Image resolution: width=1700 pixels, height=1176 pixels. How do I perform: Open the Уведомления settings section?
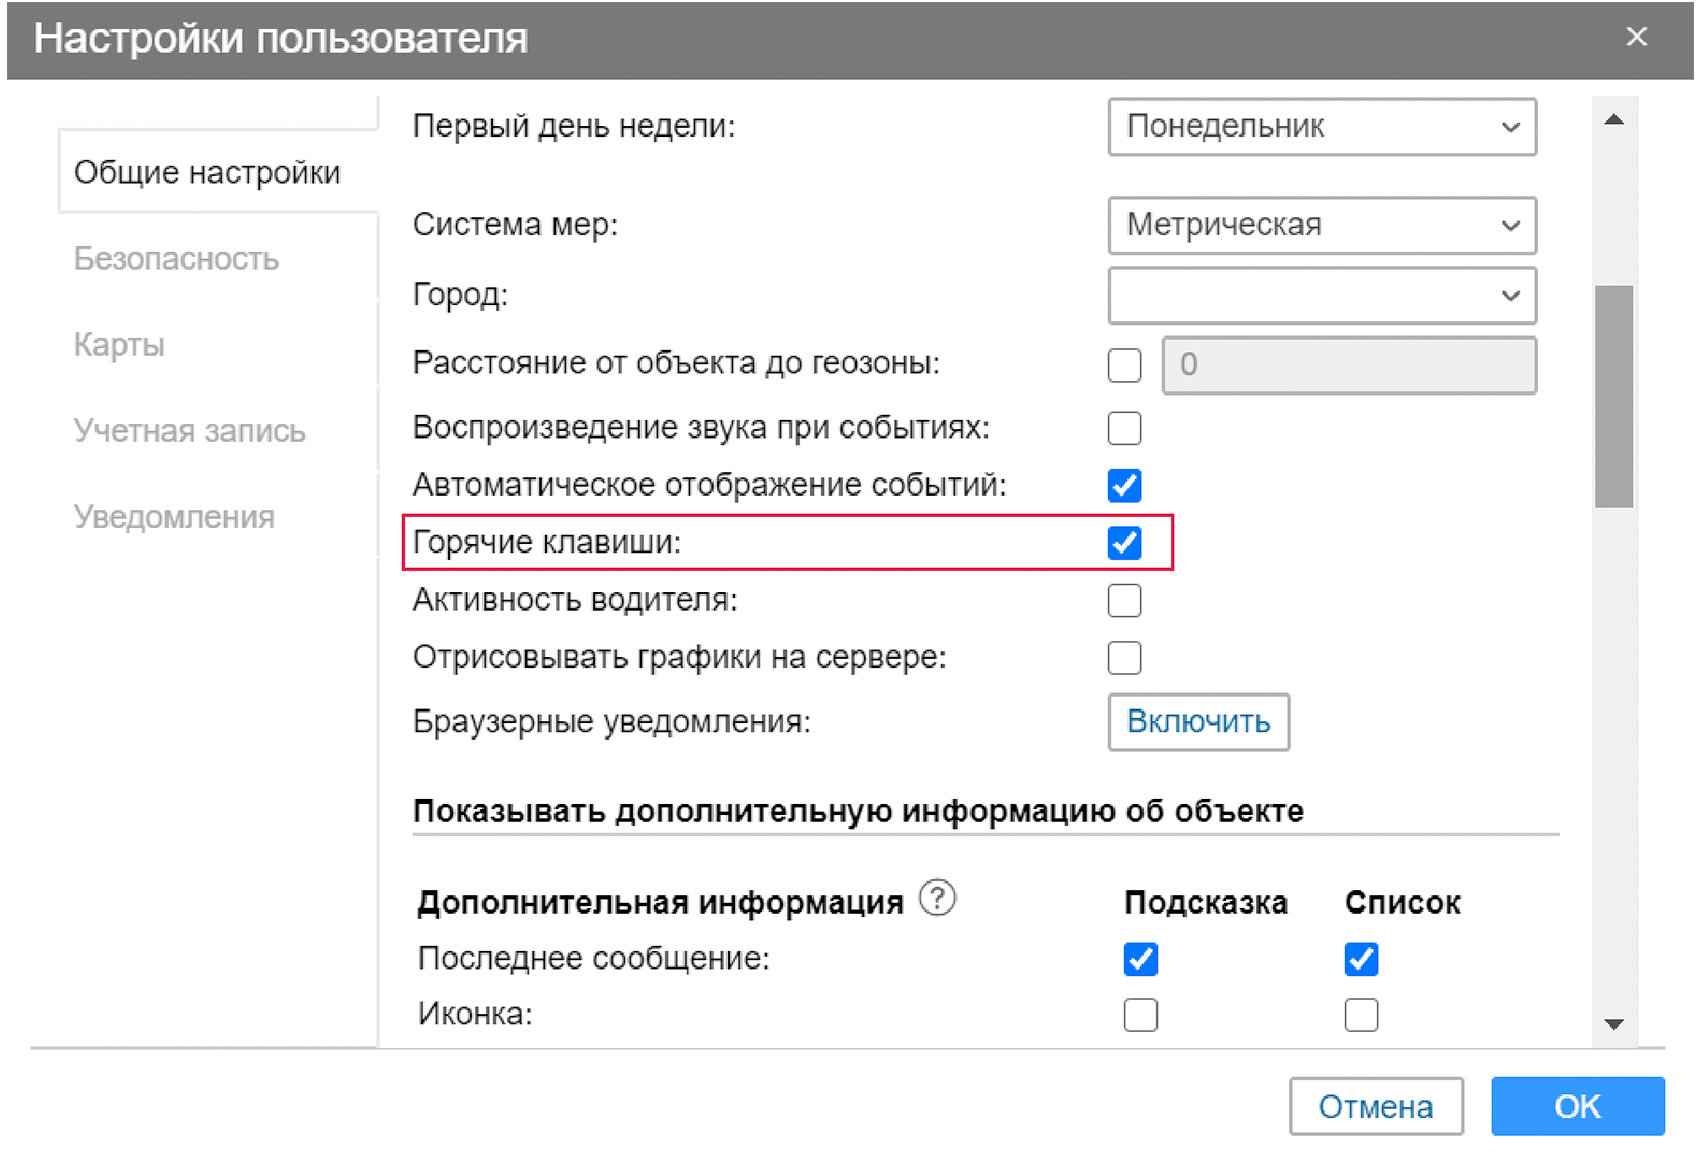pyautogui.click(x=173, y=517)
